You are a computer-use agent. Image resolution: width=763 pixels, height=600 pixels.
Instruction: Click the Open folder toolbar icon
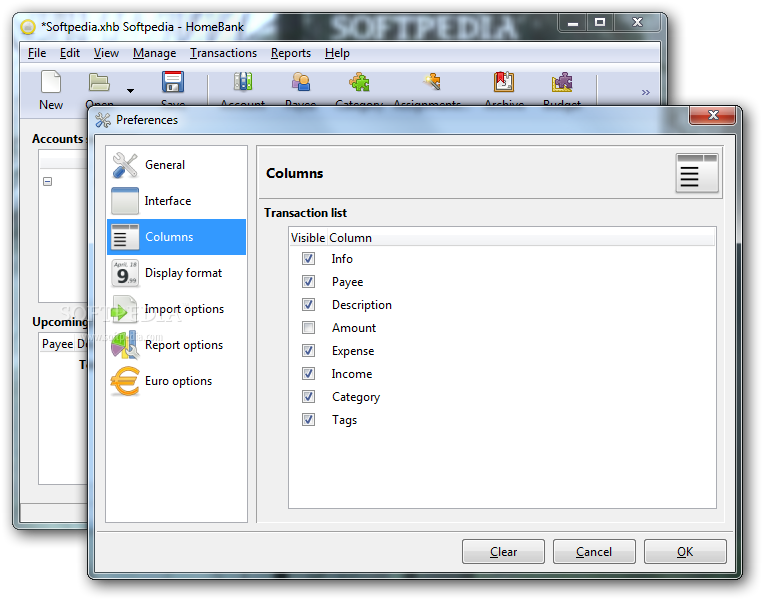click(99, 82)
